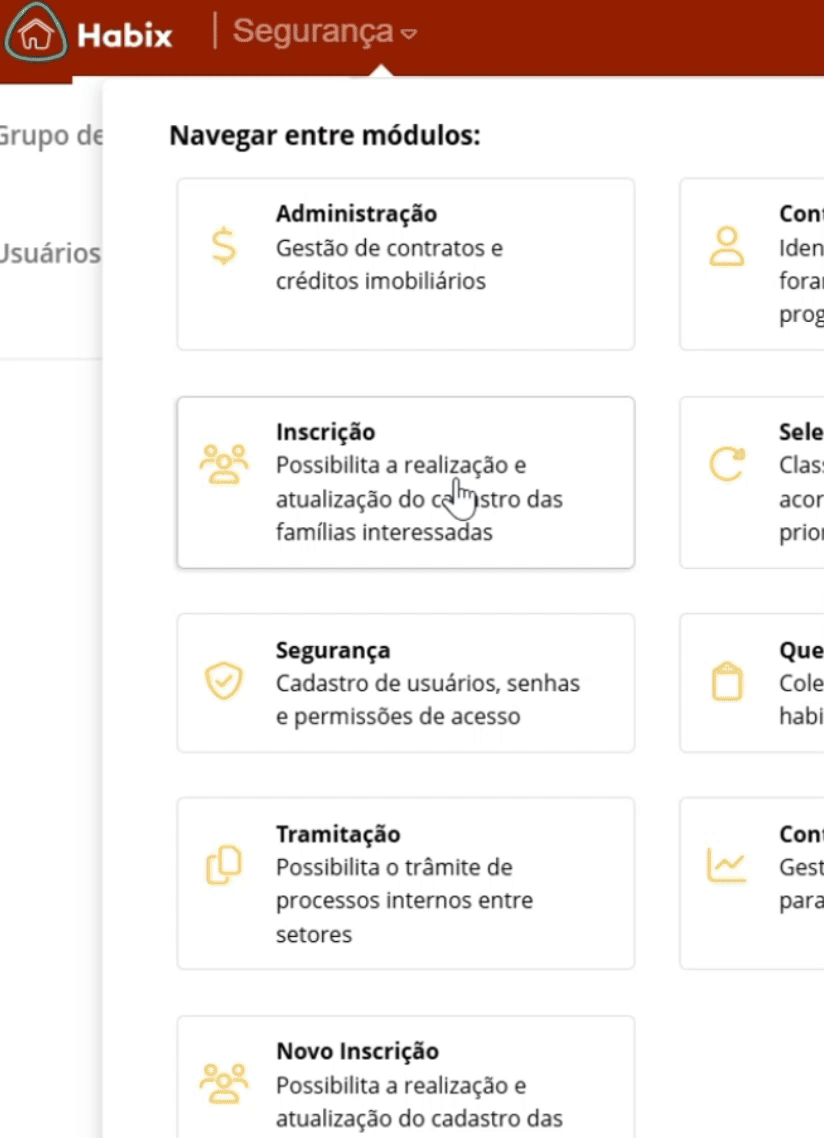This screenshot has height=1138, width=824.
Task: Click the clipboard icon in right column
Action: [x=727, y=681]
